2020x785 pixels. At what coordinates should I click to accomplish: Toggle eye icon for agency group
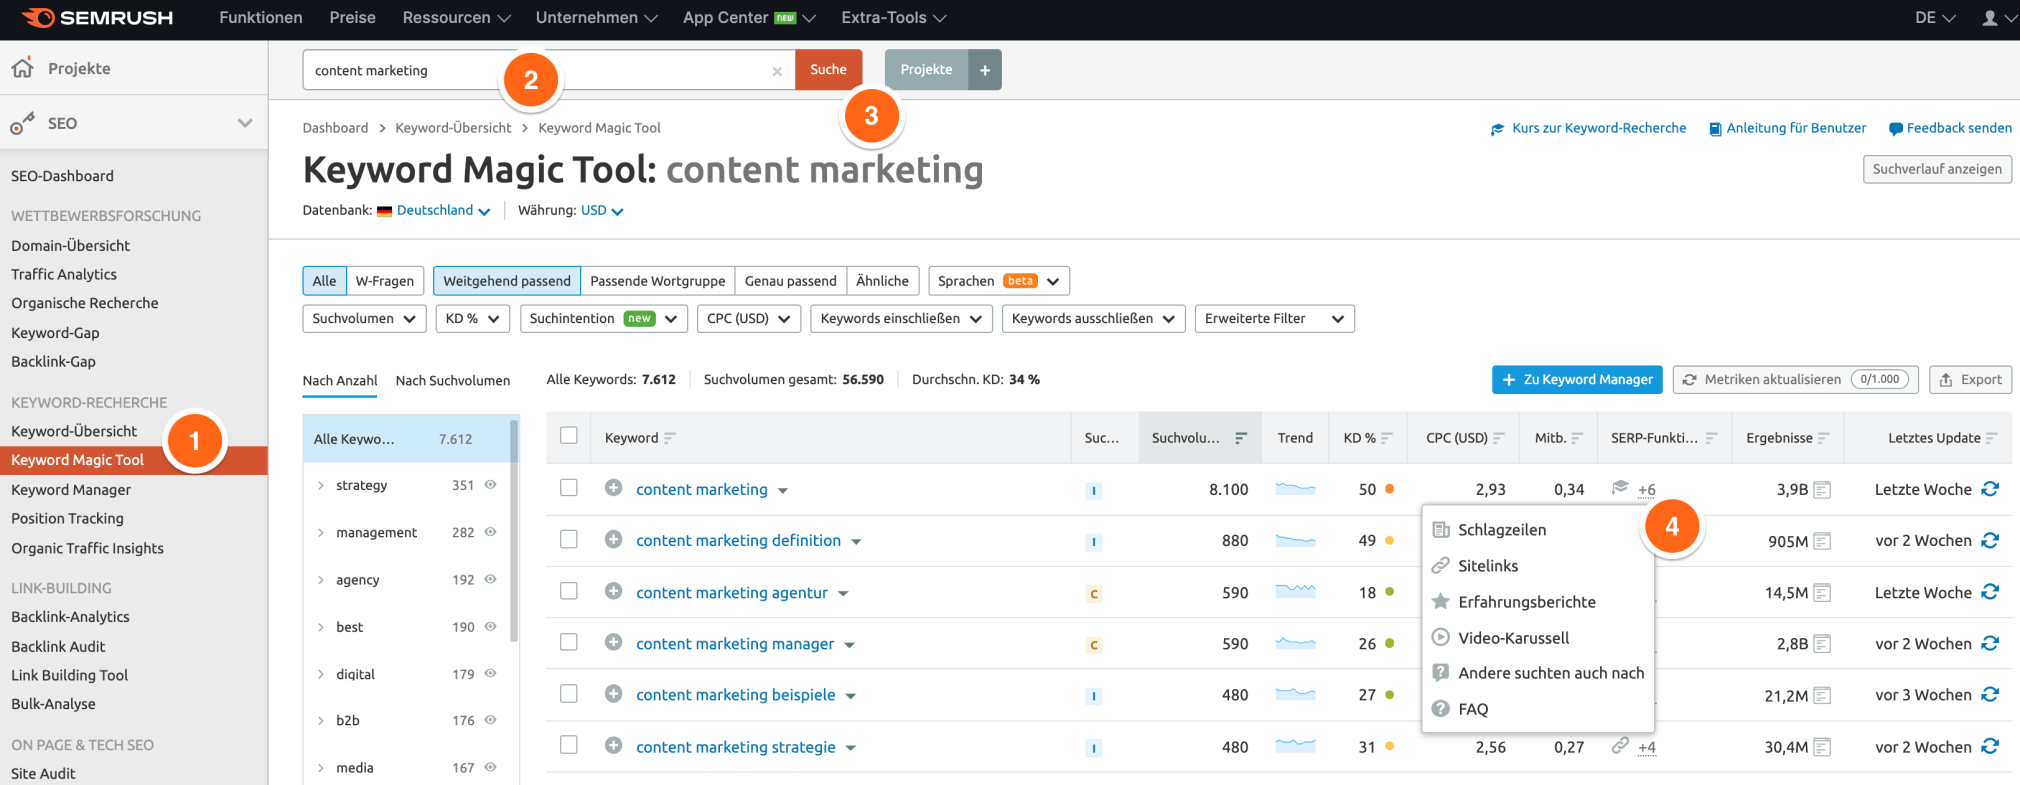pos(490,579)
